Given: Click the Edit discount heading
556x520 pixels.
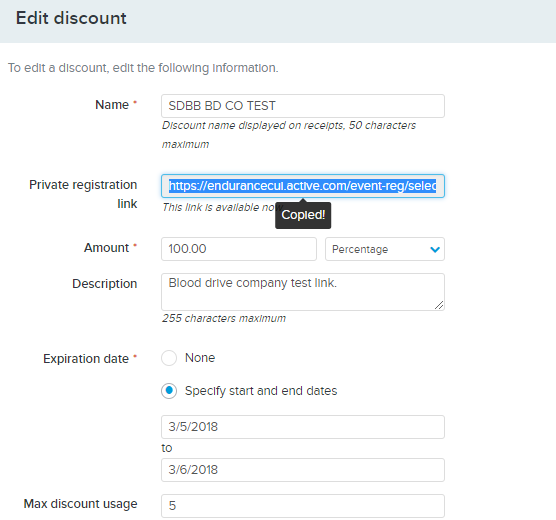Looking at the screenshot, I should (x=71, y=18).
